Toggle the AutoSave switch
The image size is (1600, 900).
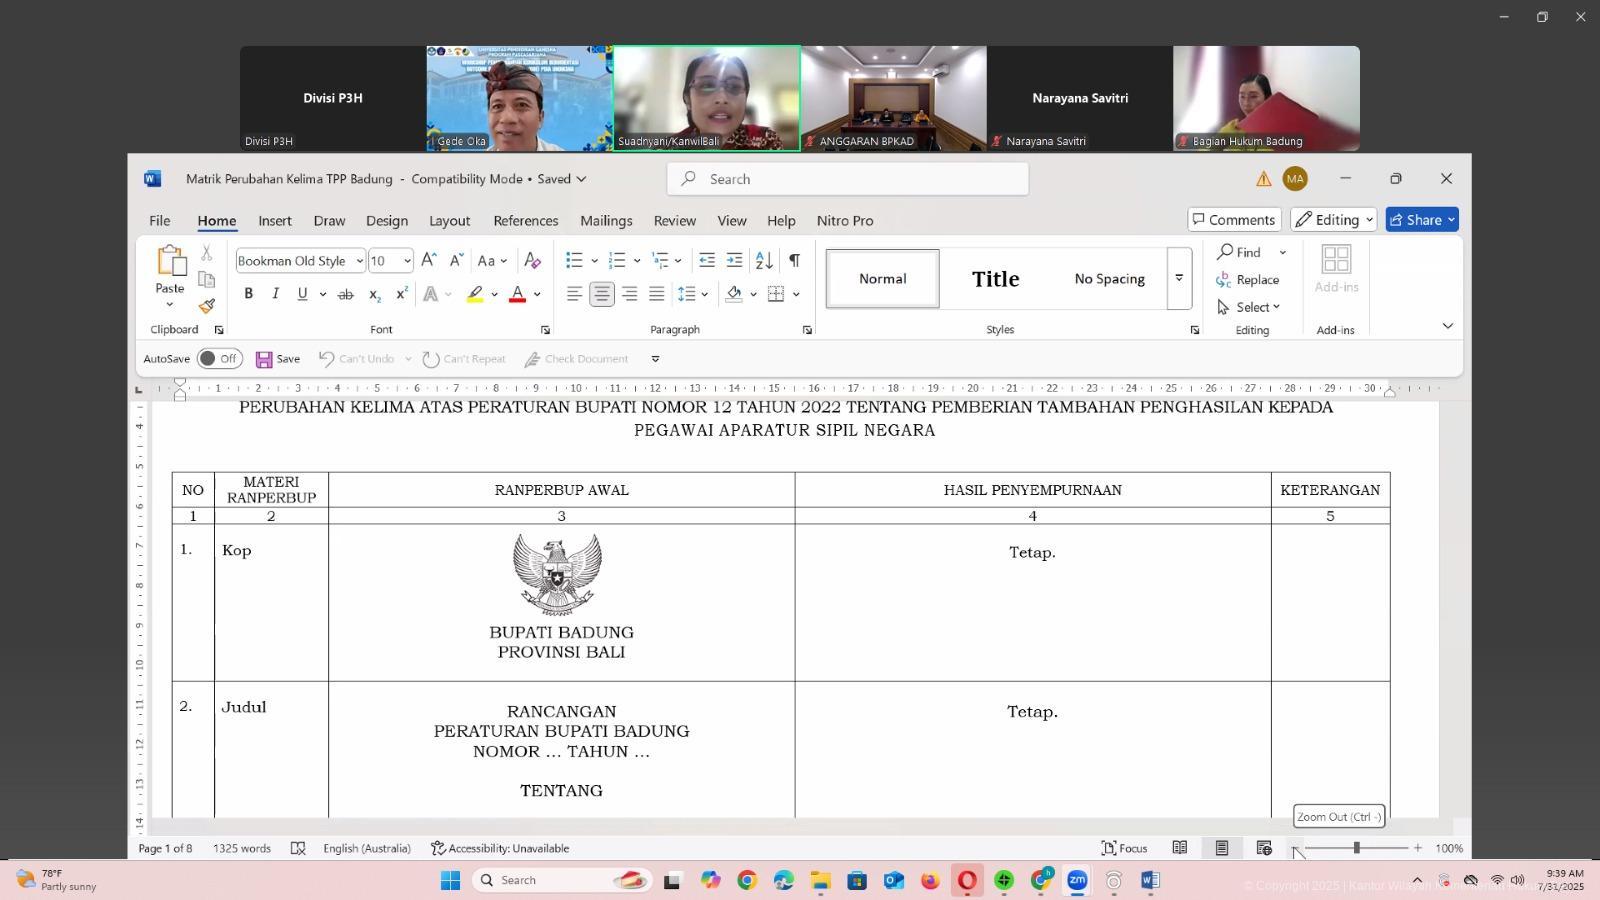coord(219,359)
